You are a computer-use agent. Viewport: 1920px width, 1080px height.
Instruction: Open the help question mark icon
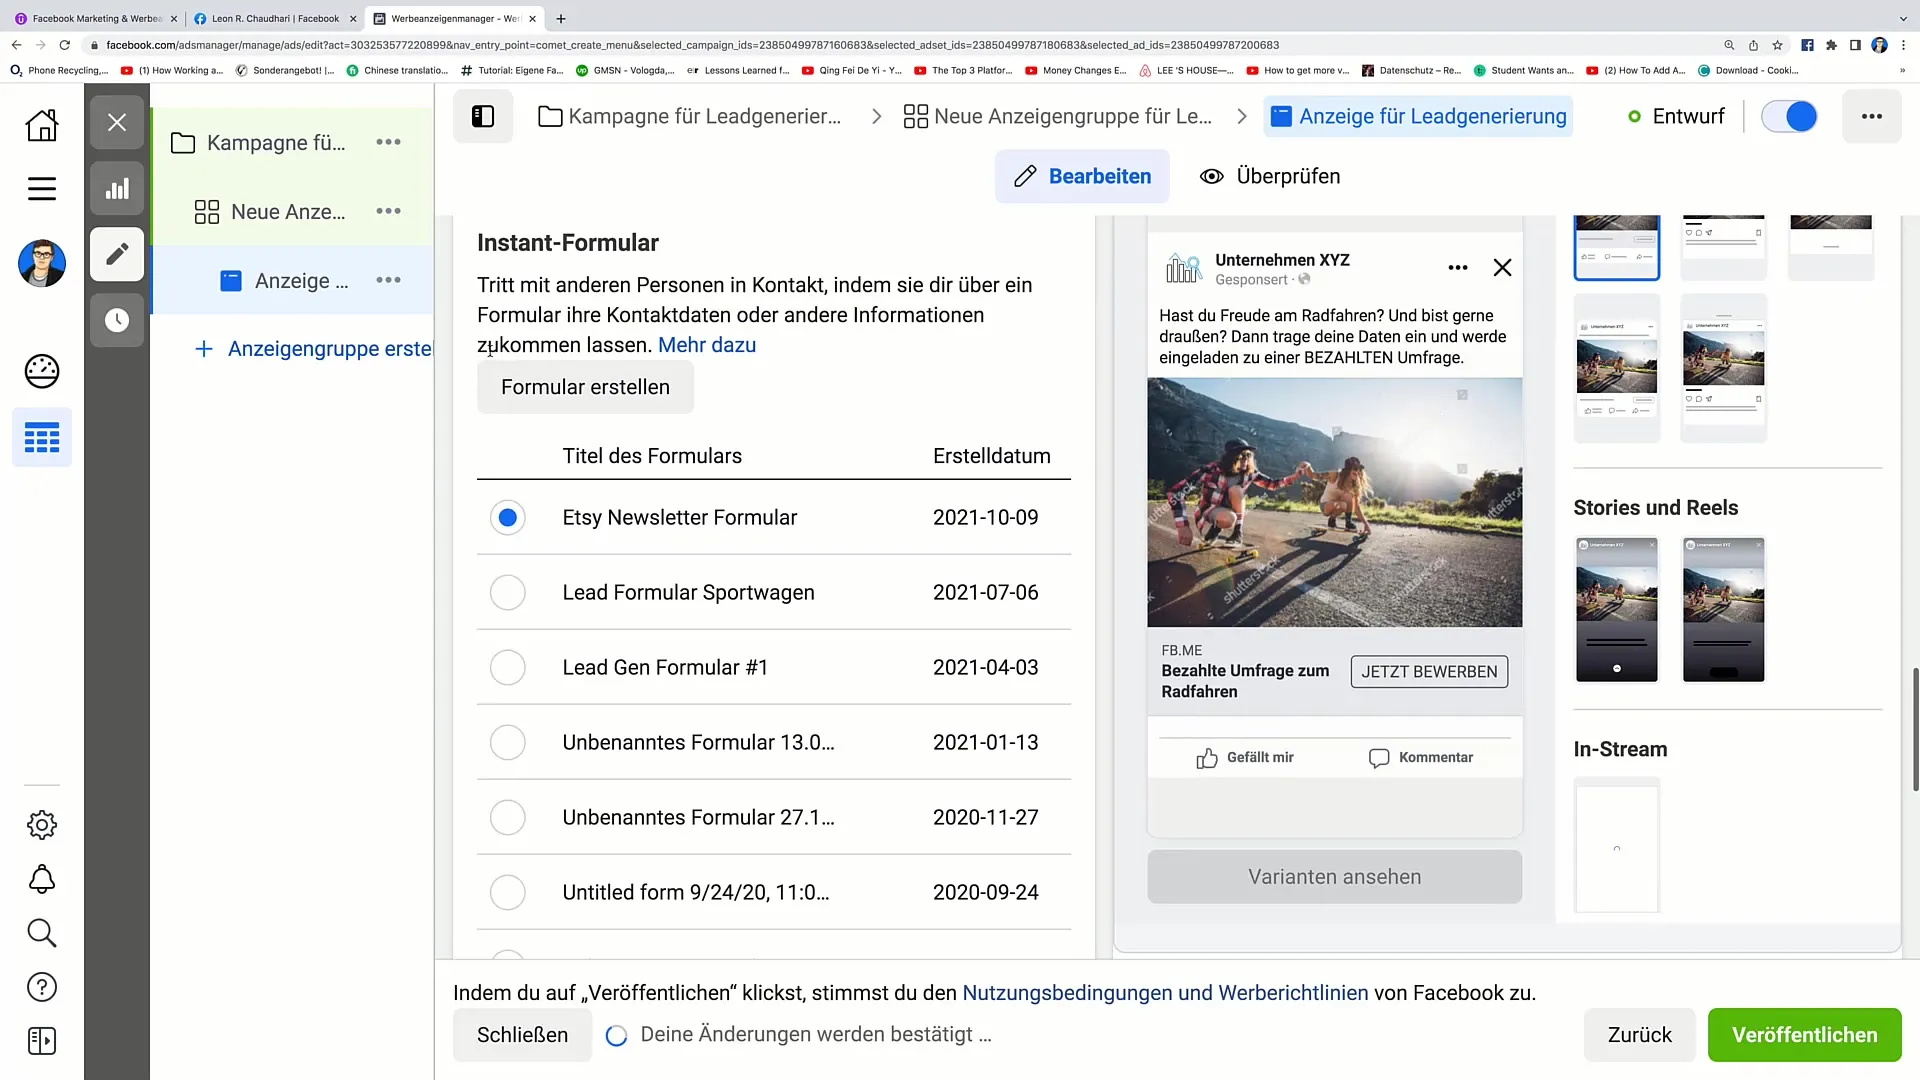42,987
